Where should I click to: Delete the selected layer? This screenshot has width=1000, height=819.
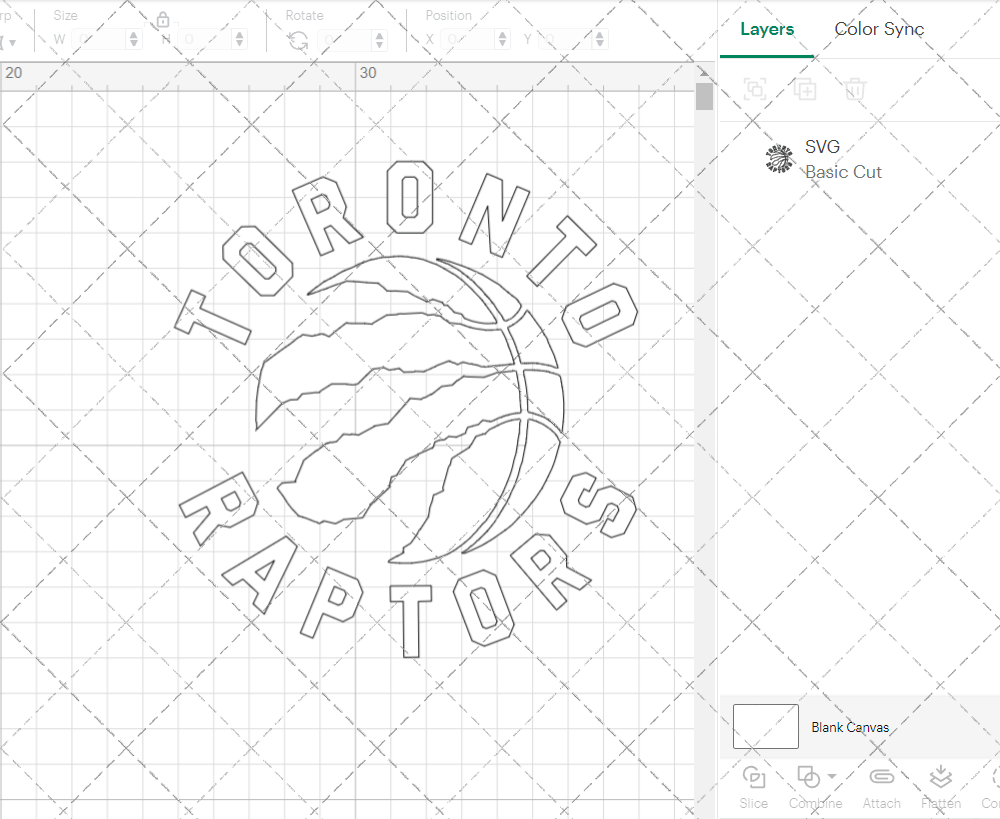tap(854, 89)
